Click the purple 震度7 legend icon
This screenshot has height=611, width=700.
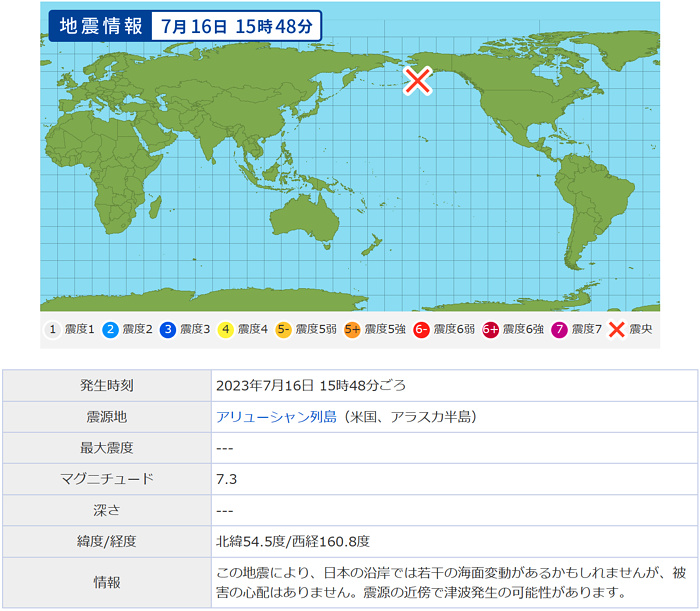pos(559,330)
